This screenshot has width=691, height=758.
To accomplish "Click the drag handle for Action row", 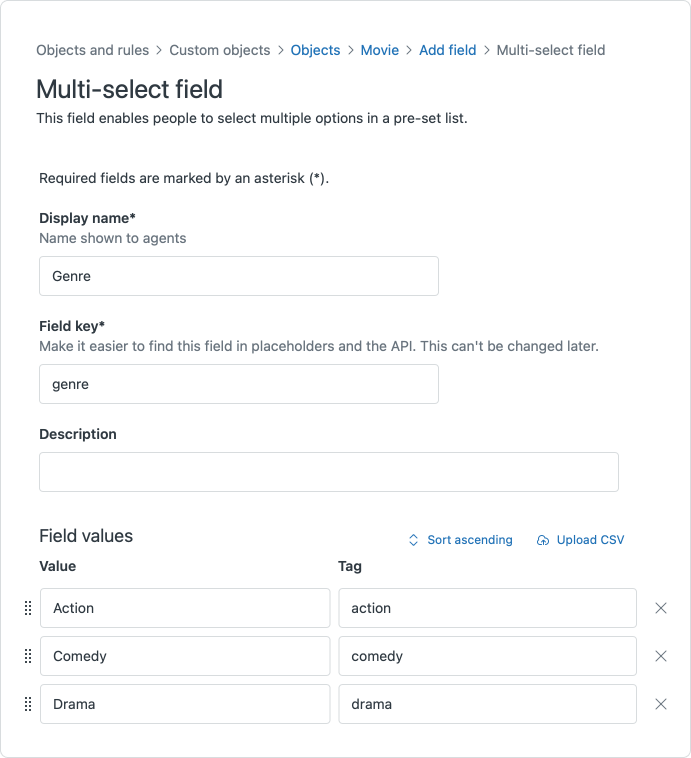I will (28, 608).
